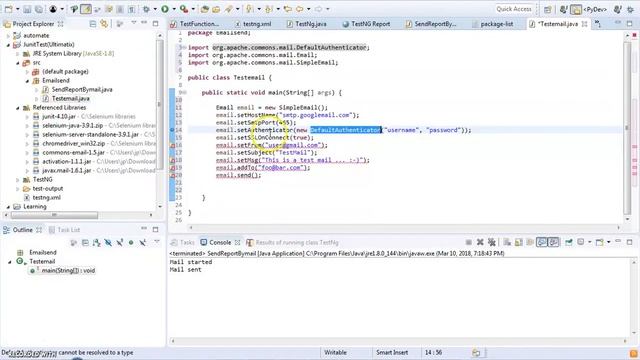
Task: Click the editor horizontal scrollbar
Action: coord(404,228)
